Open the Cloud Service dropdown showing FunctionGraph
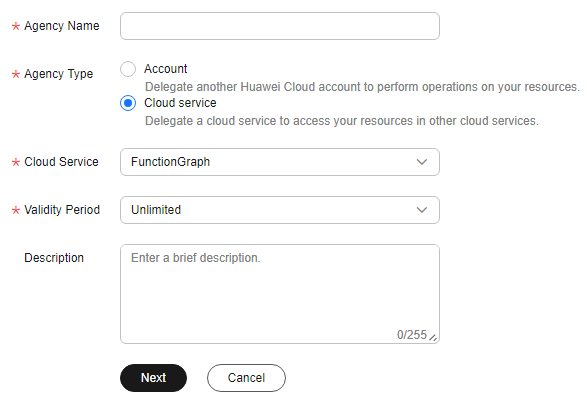The height and width of the screenshot is (407, 587). tap(280, 162)
